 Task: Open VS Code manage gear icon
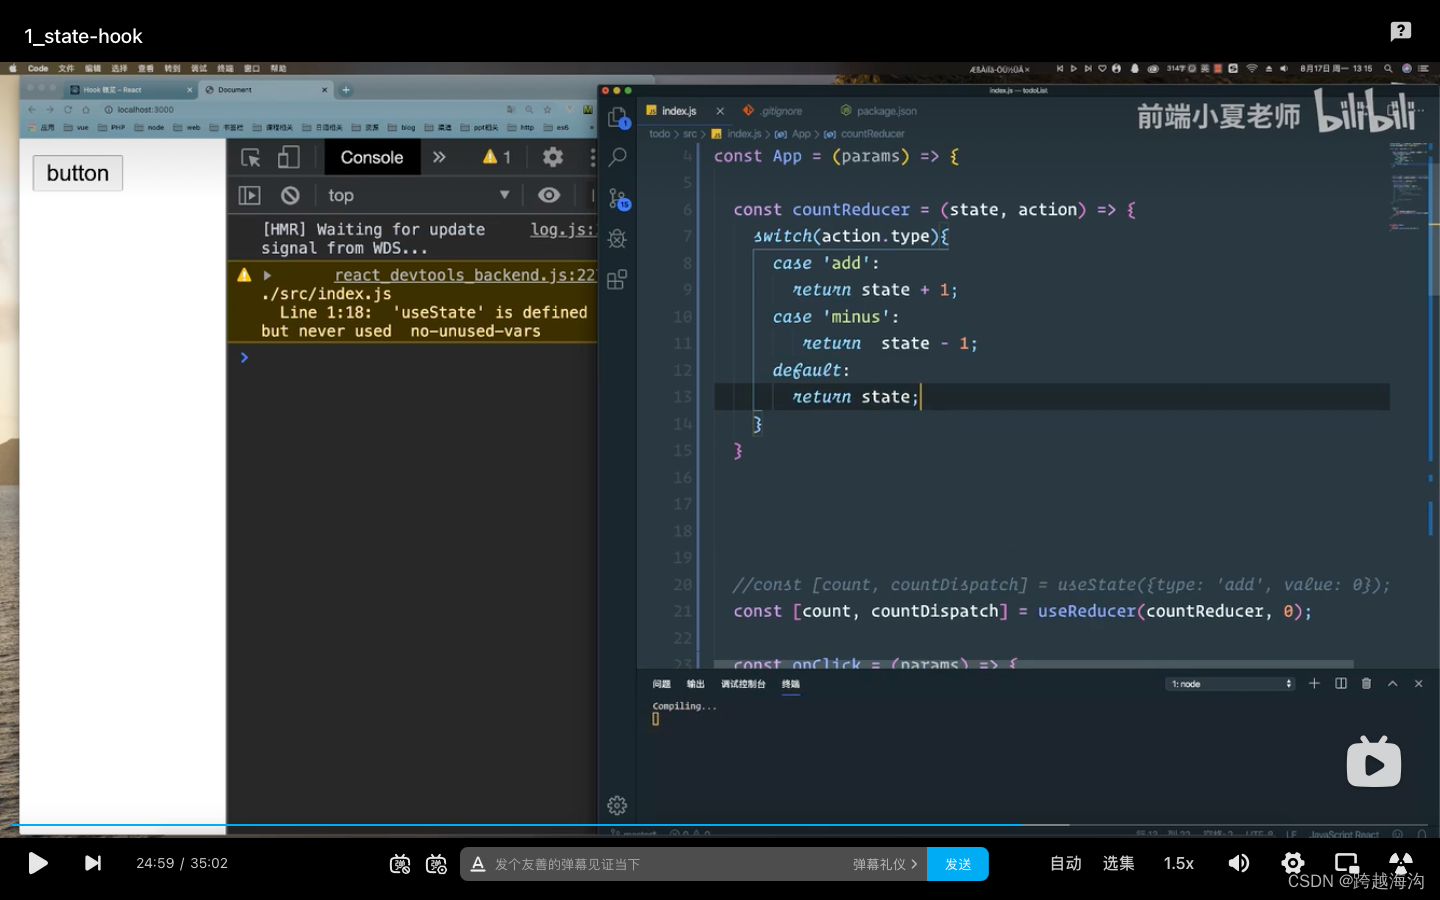click(x=617, y=805)
